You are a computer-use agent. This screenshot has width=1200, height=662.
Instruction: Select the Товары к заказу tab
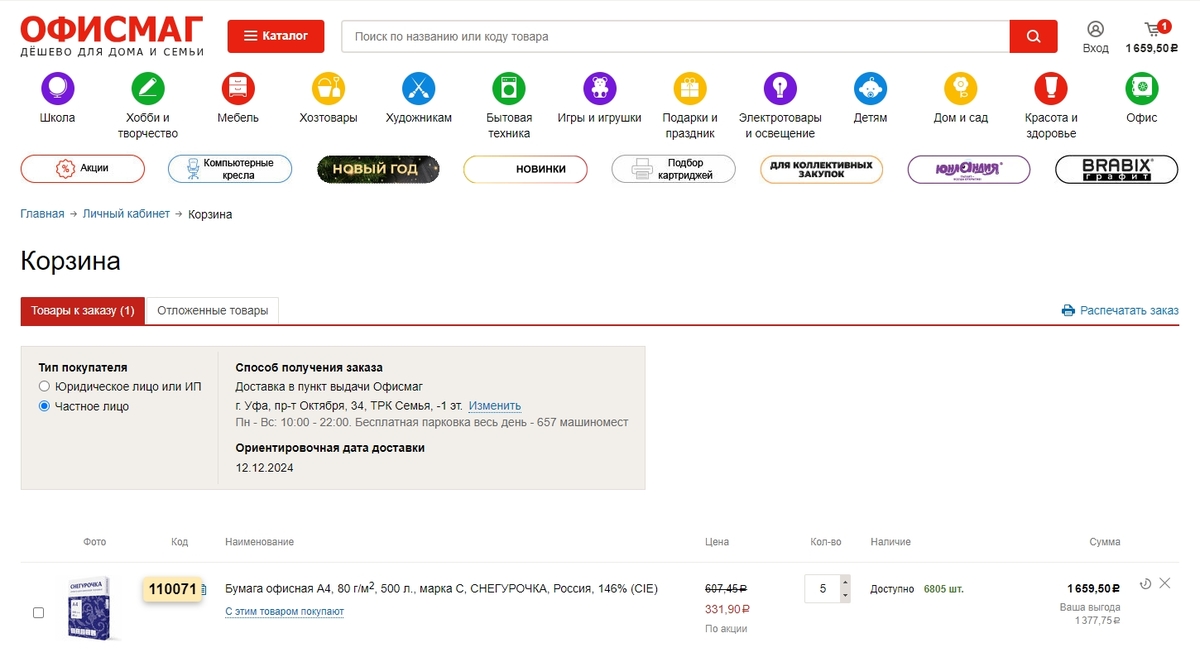point(82,311)
